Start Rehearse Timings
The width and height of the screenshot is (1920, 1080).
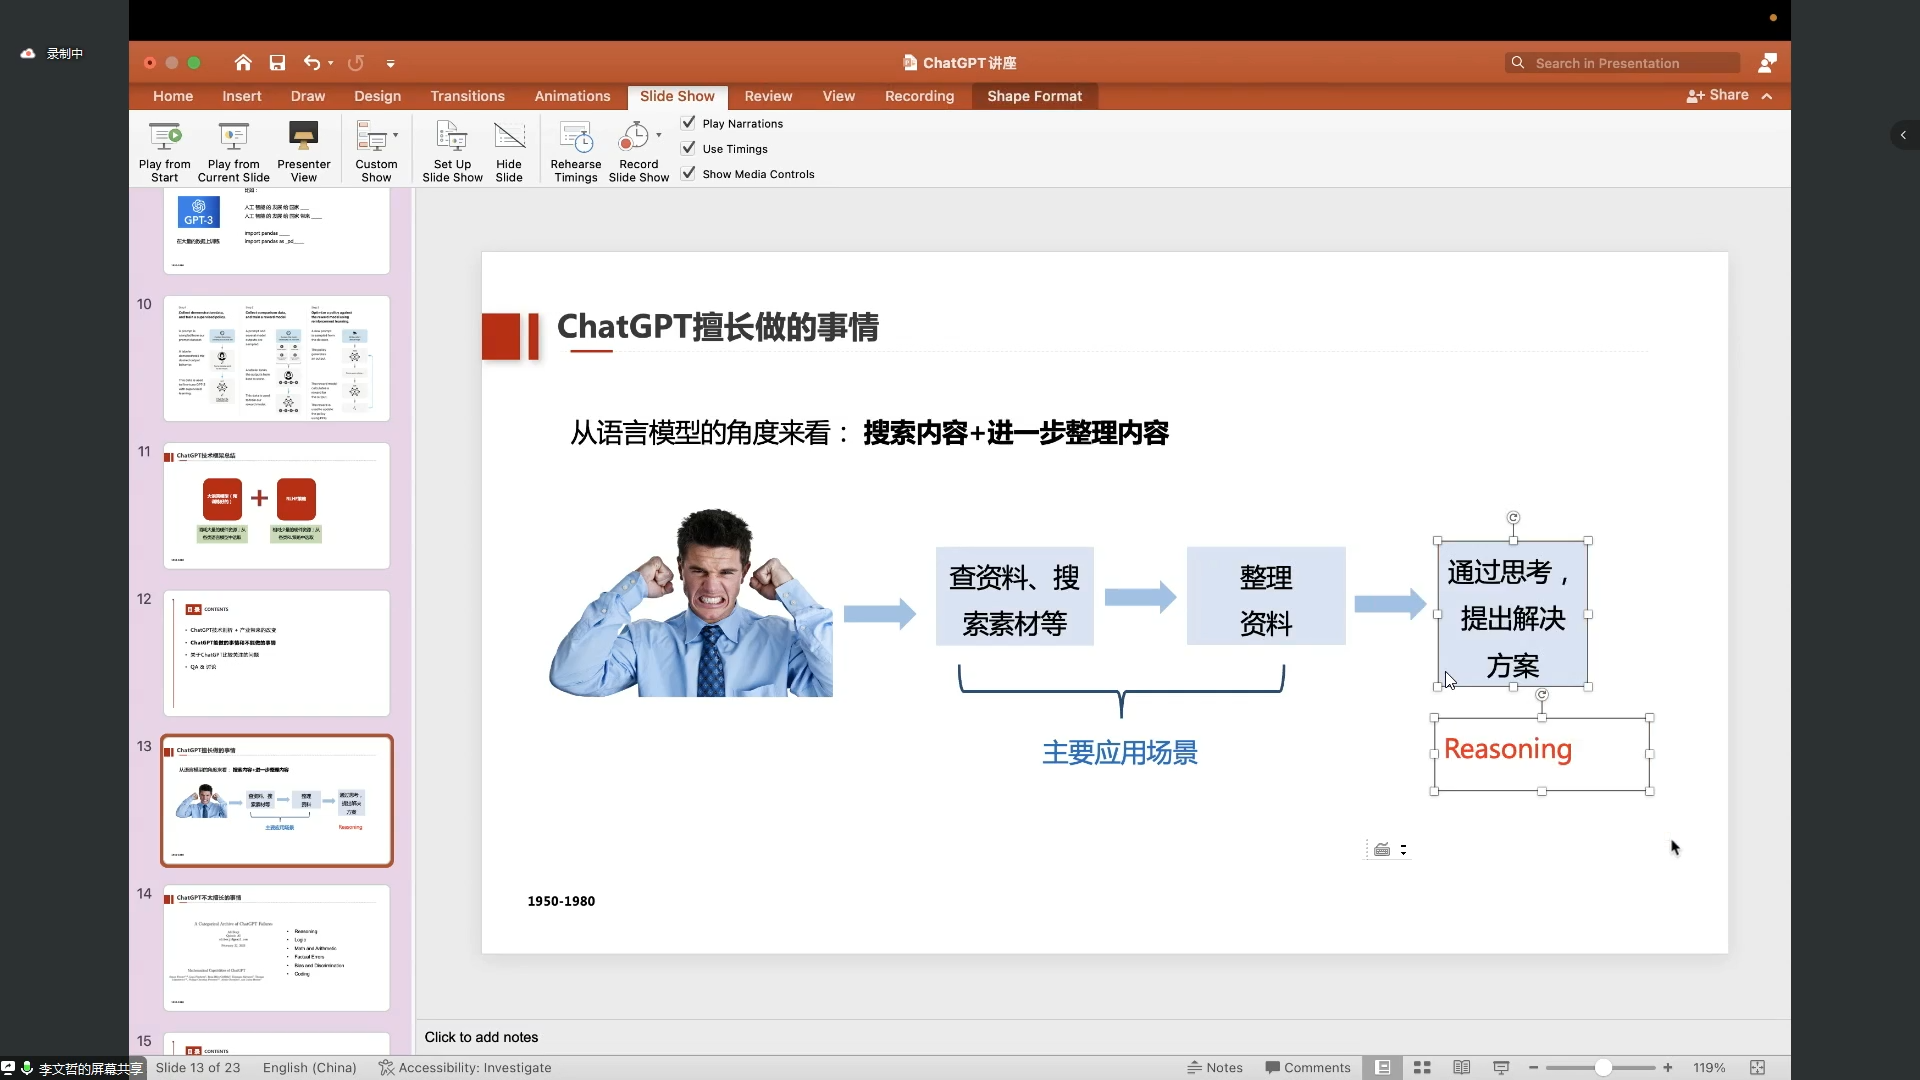576,151
